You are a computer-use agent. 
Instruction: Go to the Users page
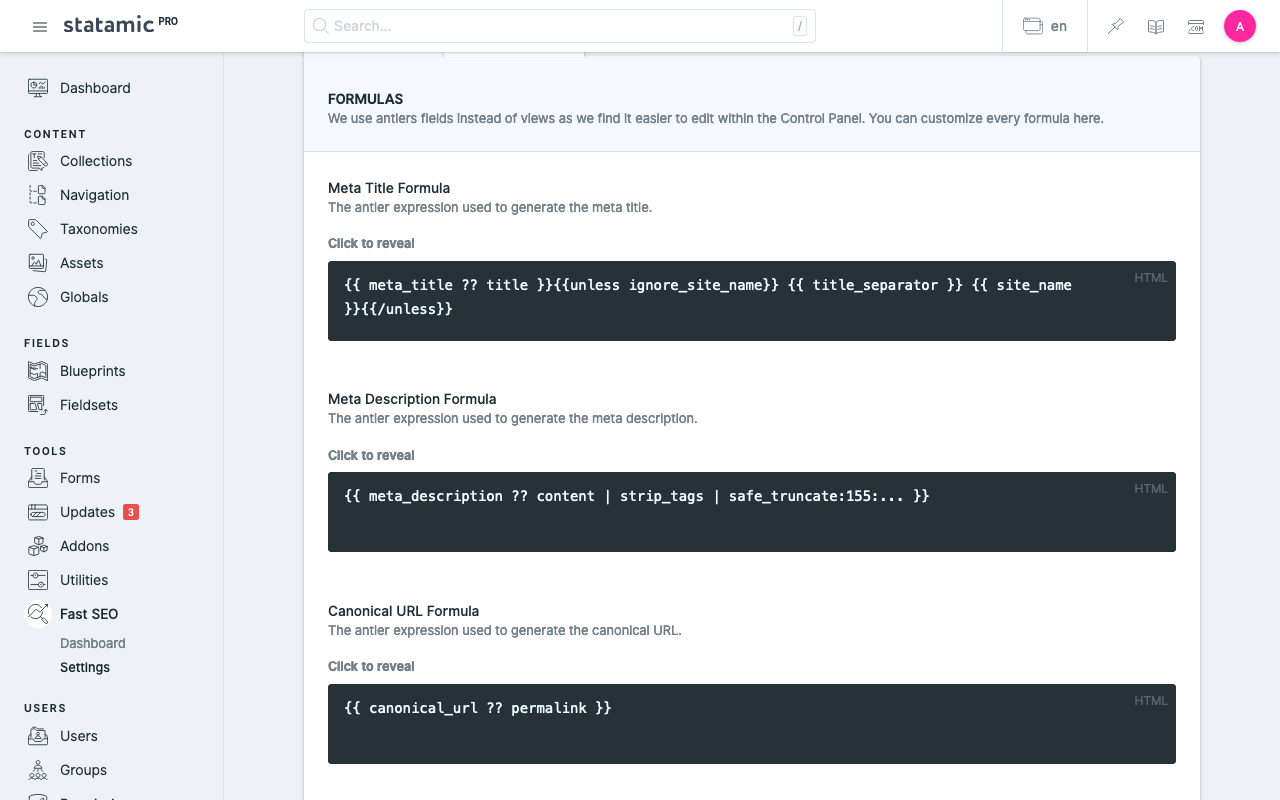(78, 736)
